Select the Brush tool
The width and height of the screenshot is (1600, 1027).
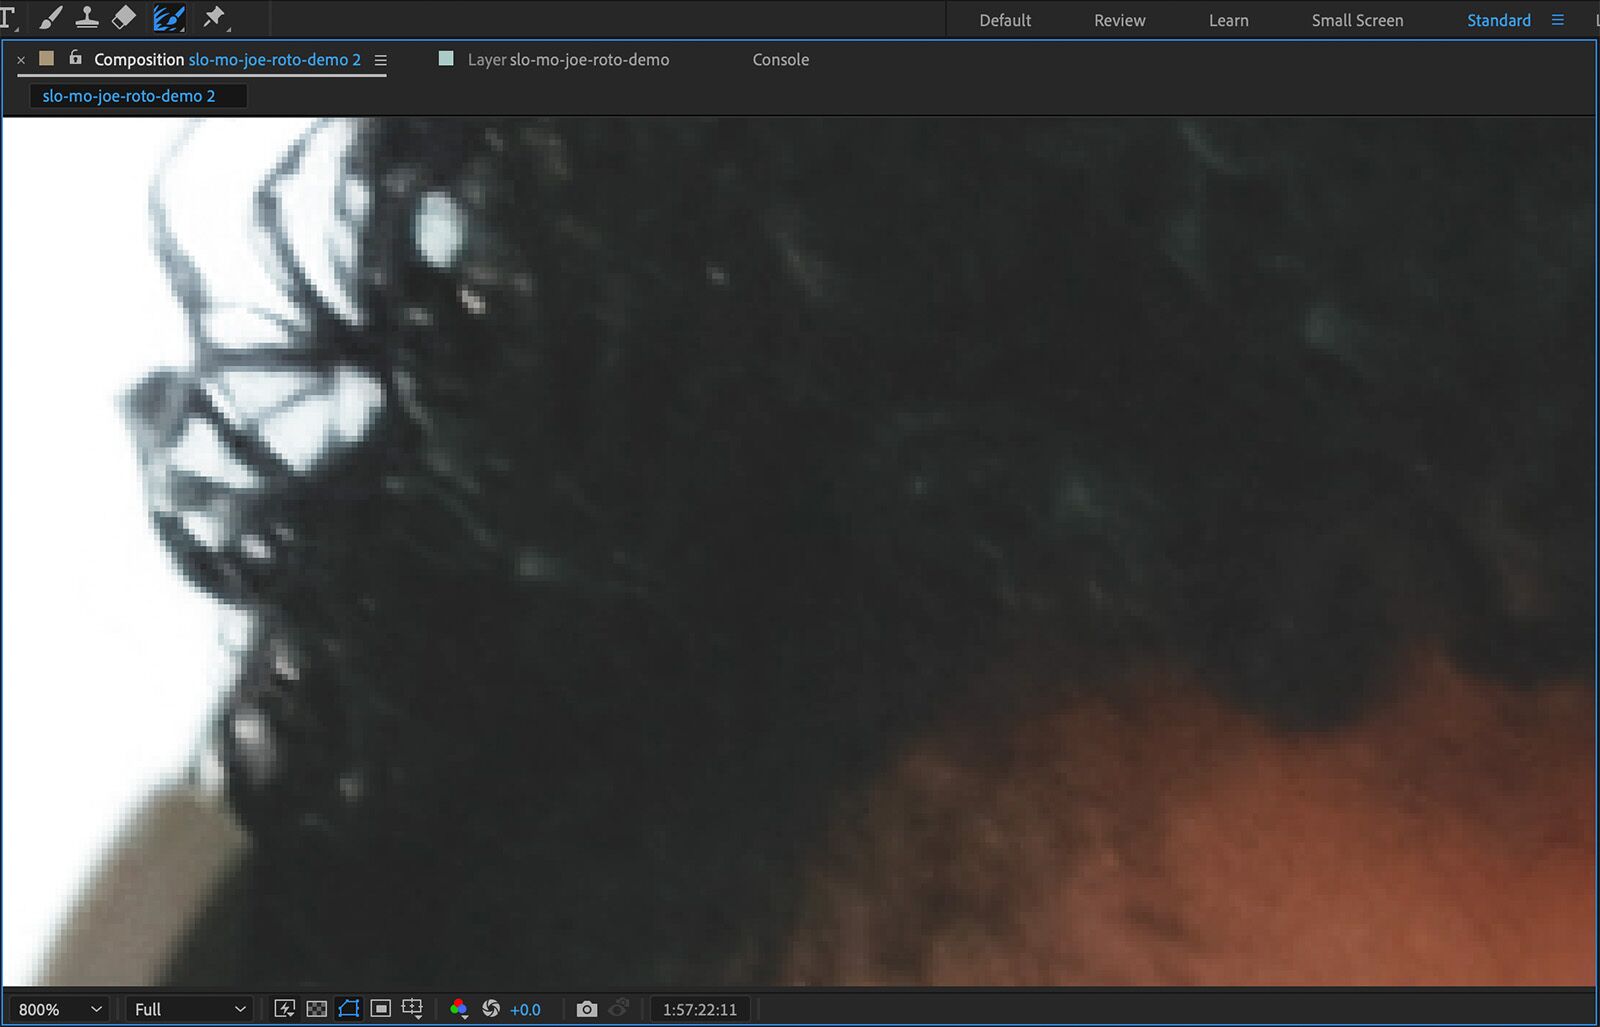50,17
